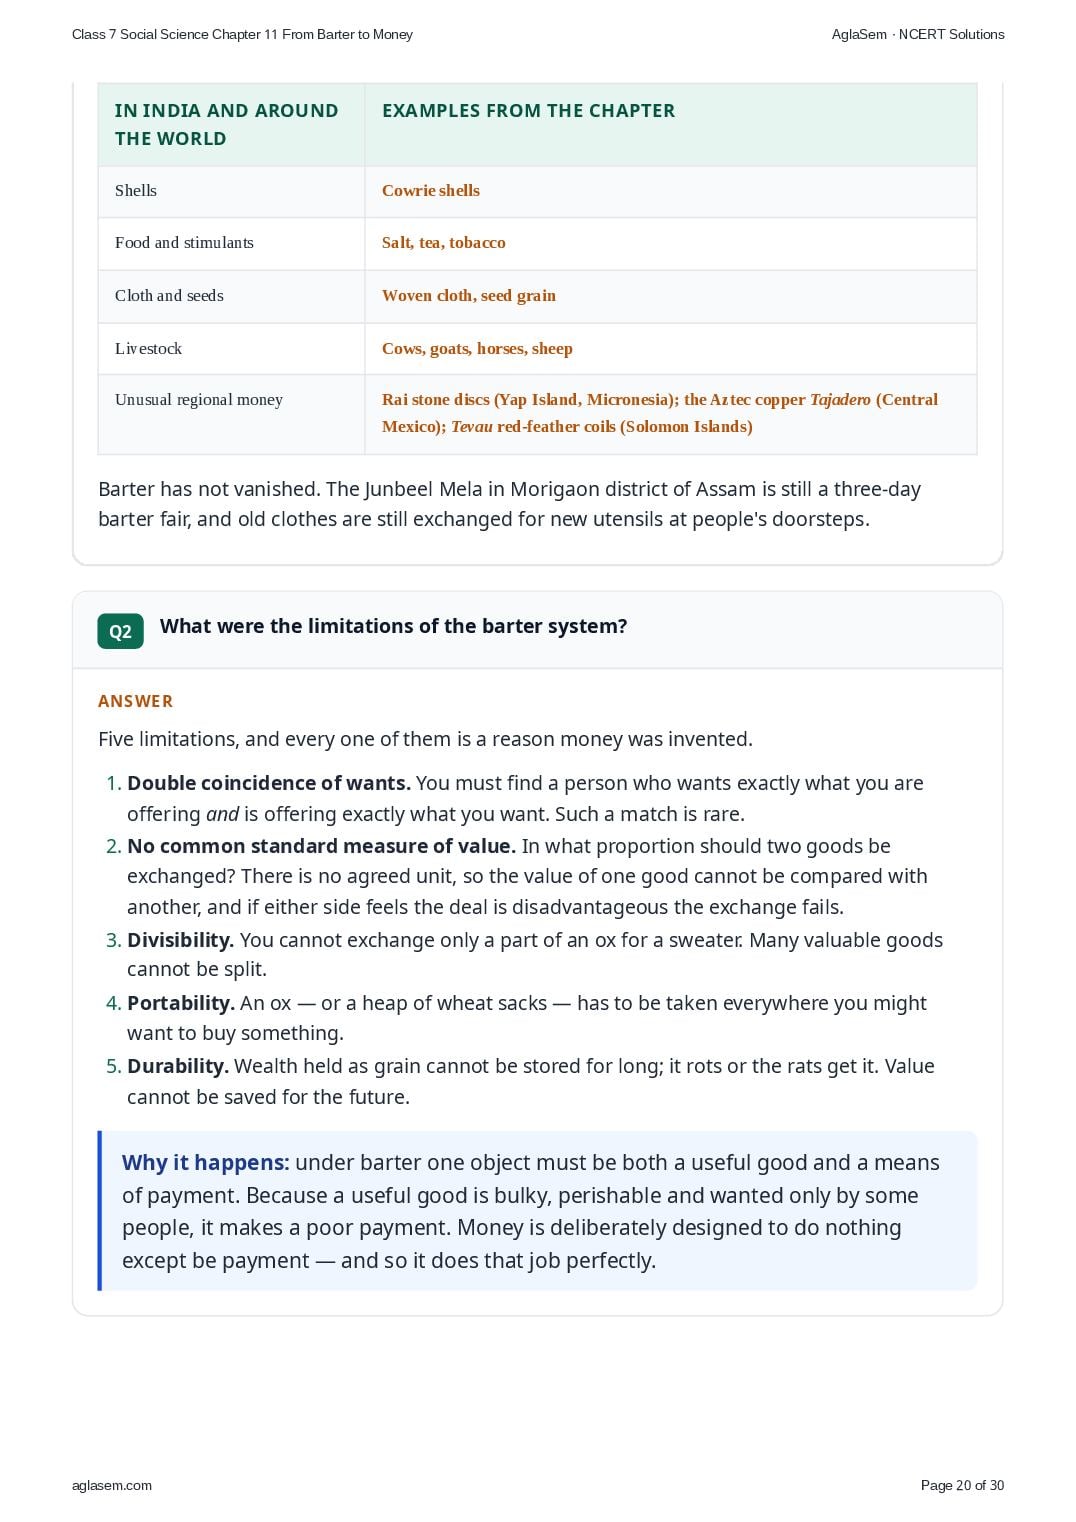Click the chapter title in the page header
The height and width of the screenshot is (1522, 1076).
[242, 34]
